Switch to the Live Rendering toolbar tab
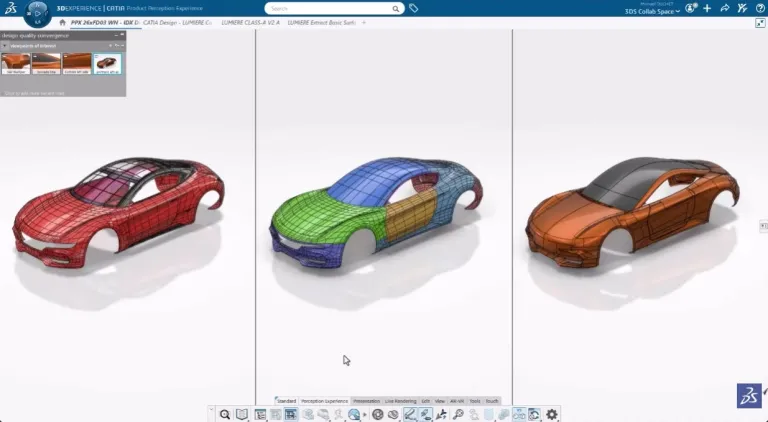768x422 pixels. (x=401, y=401)
